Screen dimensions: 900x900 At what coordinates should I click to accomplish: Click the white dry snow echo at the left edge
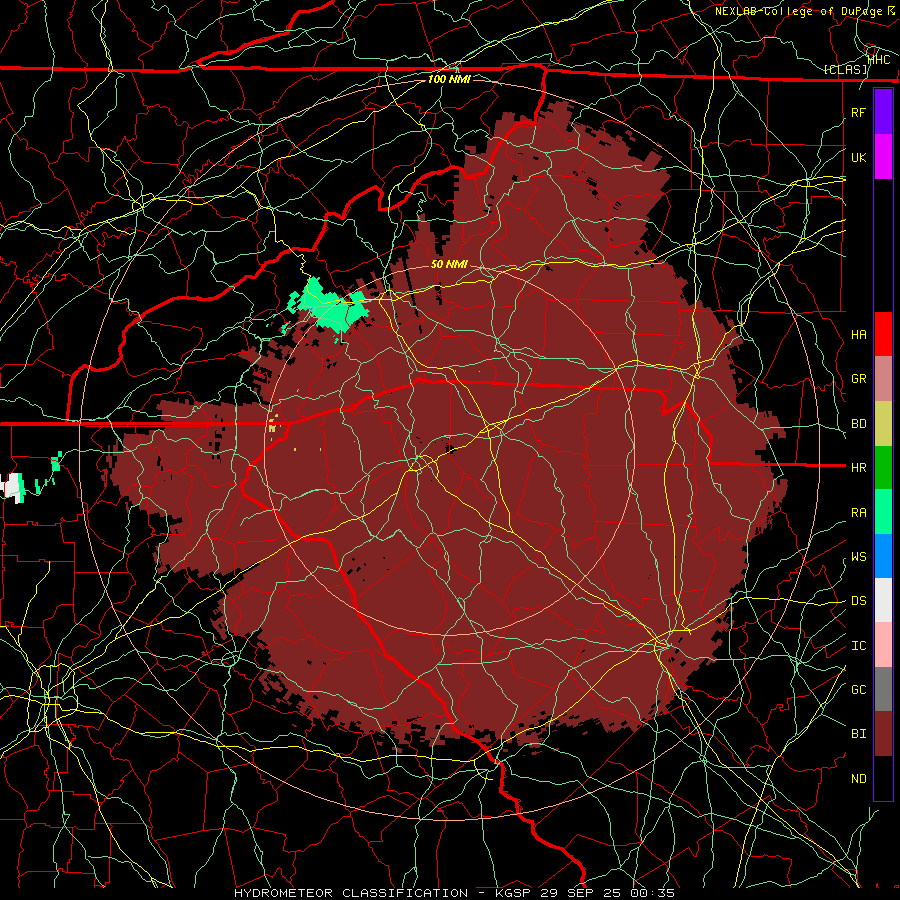pyautogui.click(x=13, y=487)
